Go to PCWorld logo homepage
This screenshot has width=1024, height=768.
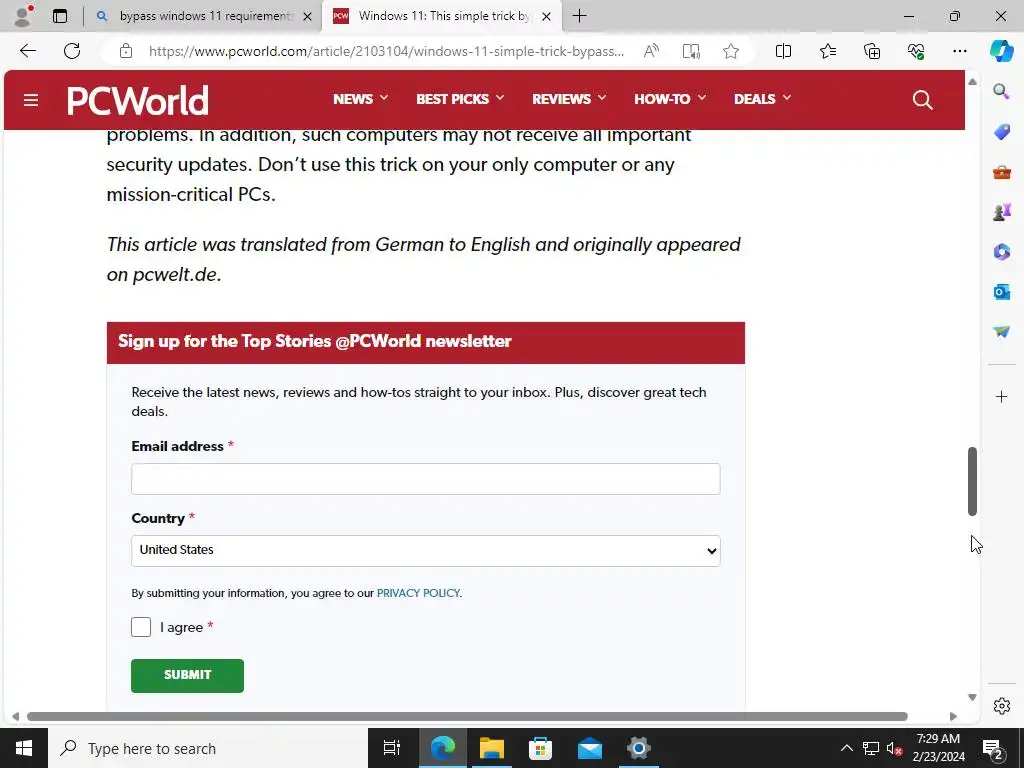(138, 101)
